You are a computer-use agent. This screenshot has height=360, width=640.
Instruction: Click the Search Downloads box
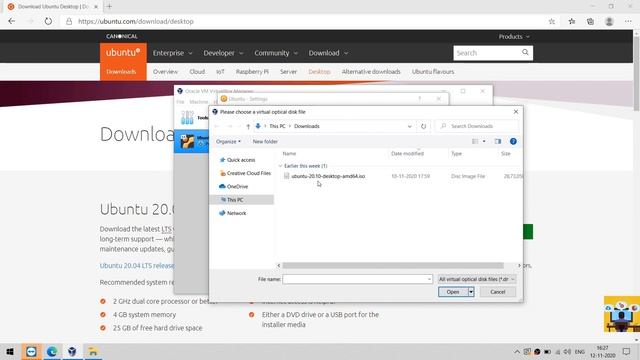(x=476, y=127)
